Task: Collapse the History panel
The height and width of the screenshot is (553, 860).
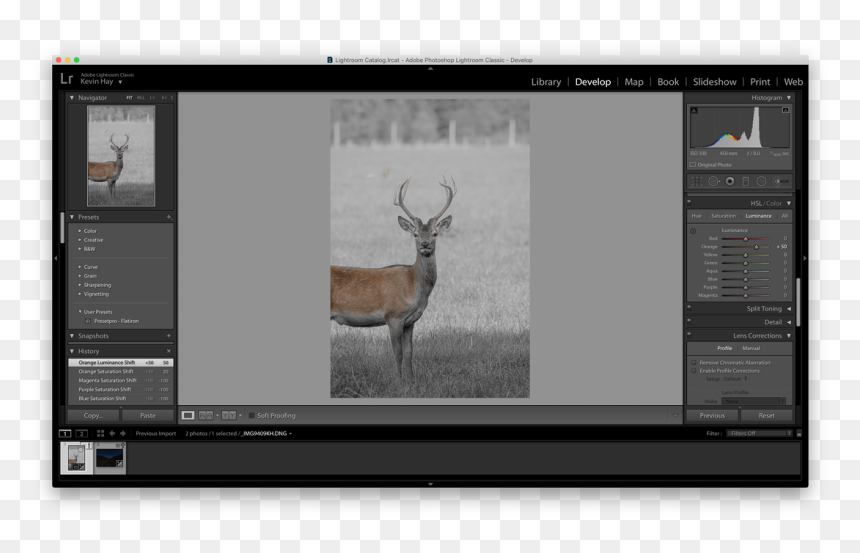Action: click(x=72, y=351)
